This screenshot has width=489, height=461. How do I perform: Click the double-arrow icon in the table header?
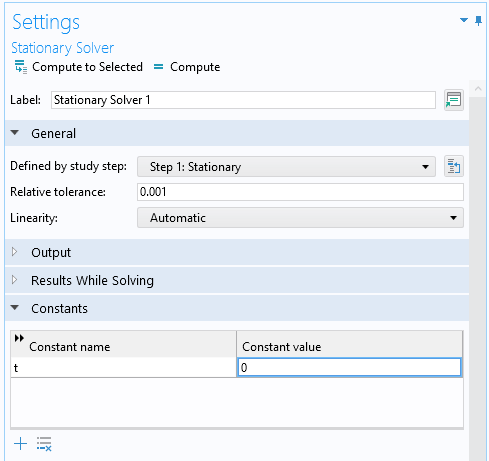point(19,338)
